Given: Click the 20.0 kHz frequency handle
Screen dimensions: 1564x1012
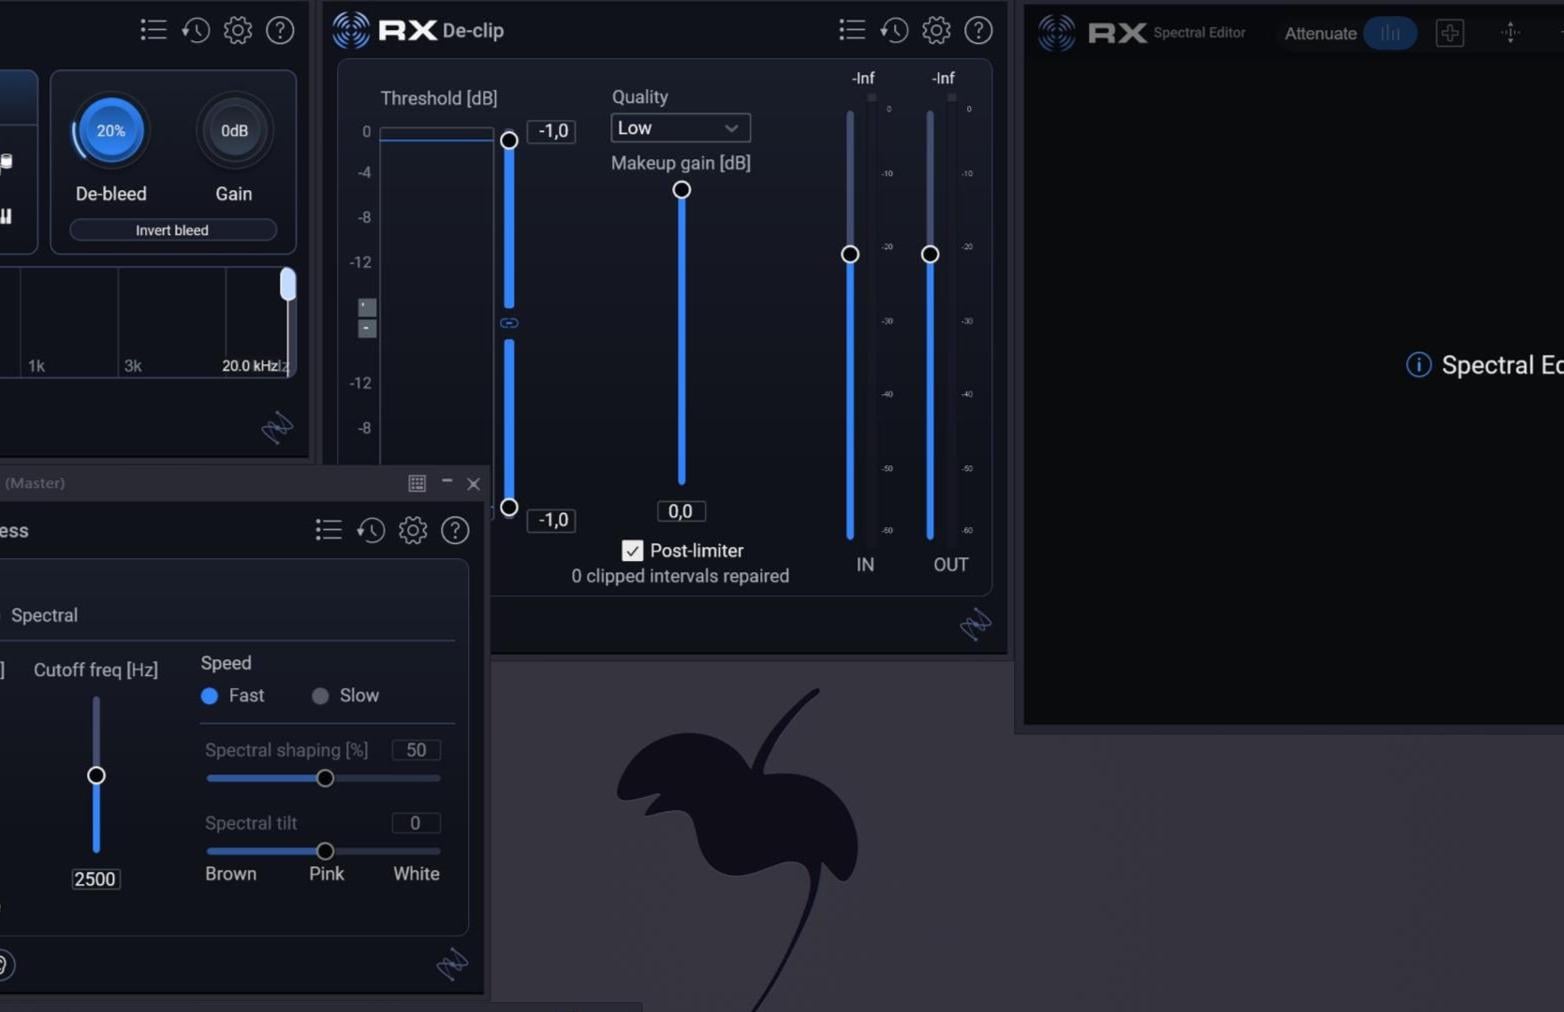Looking at the screenshot, I should click(x=288, y=284).
